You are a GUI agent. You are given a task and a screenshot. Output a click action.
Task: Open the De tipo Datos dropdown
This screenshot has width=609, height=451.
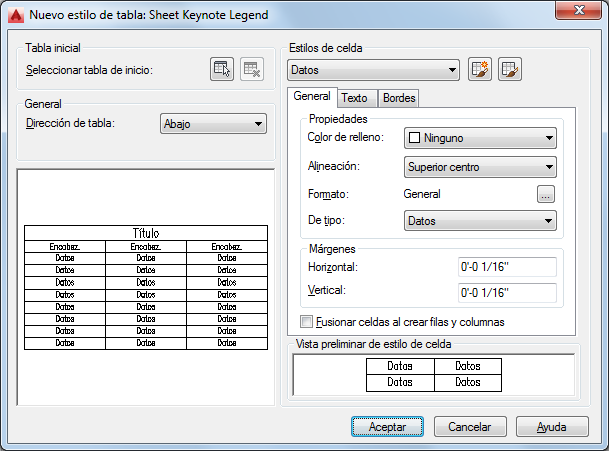pos(480,221)
